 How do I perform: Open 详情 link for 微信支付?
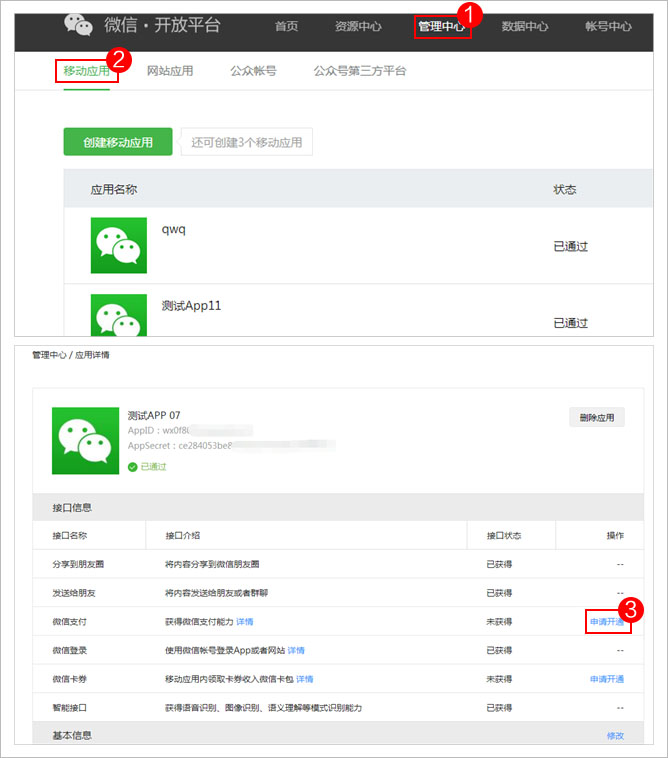coord(245,622)
